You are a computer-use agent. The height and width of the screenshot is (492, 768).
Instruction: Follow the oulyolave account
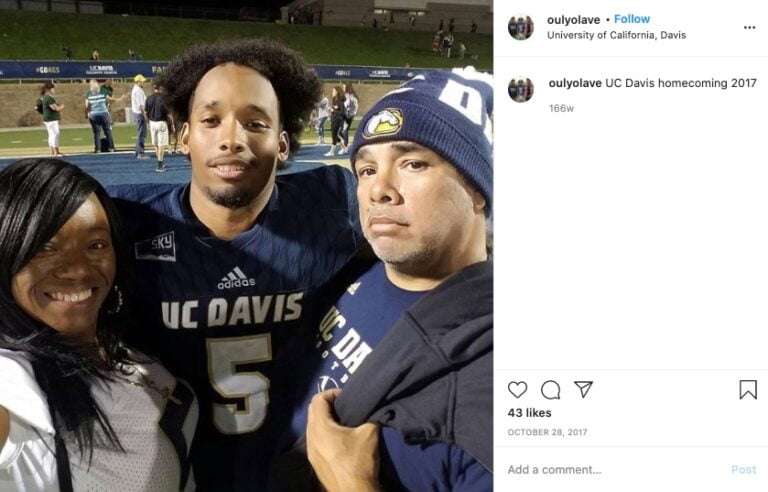click(x=632, y=19)
